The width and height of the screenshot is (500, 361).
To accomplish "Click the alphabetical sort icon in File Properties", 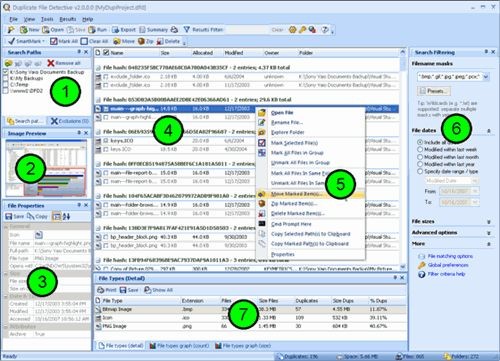I will click(x=66, y=217).
